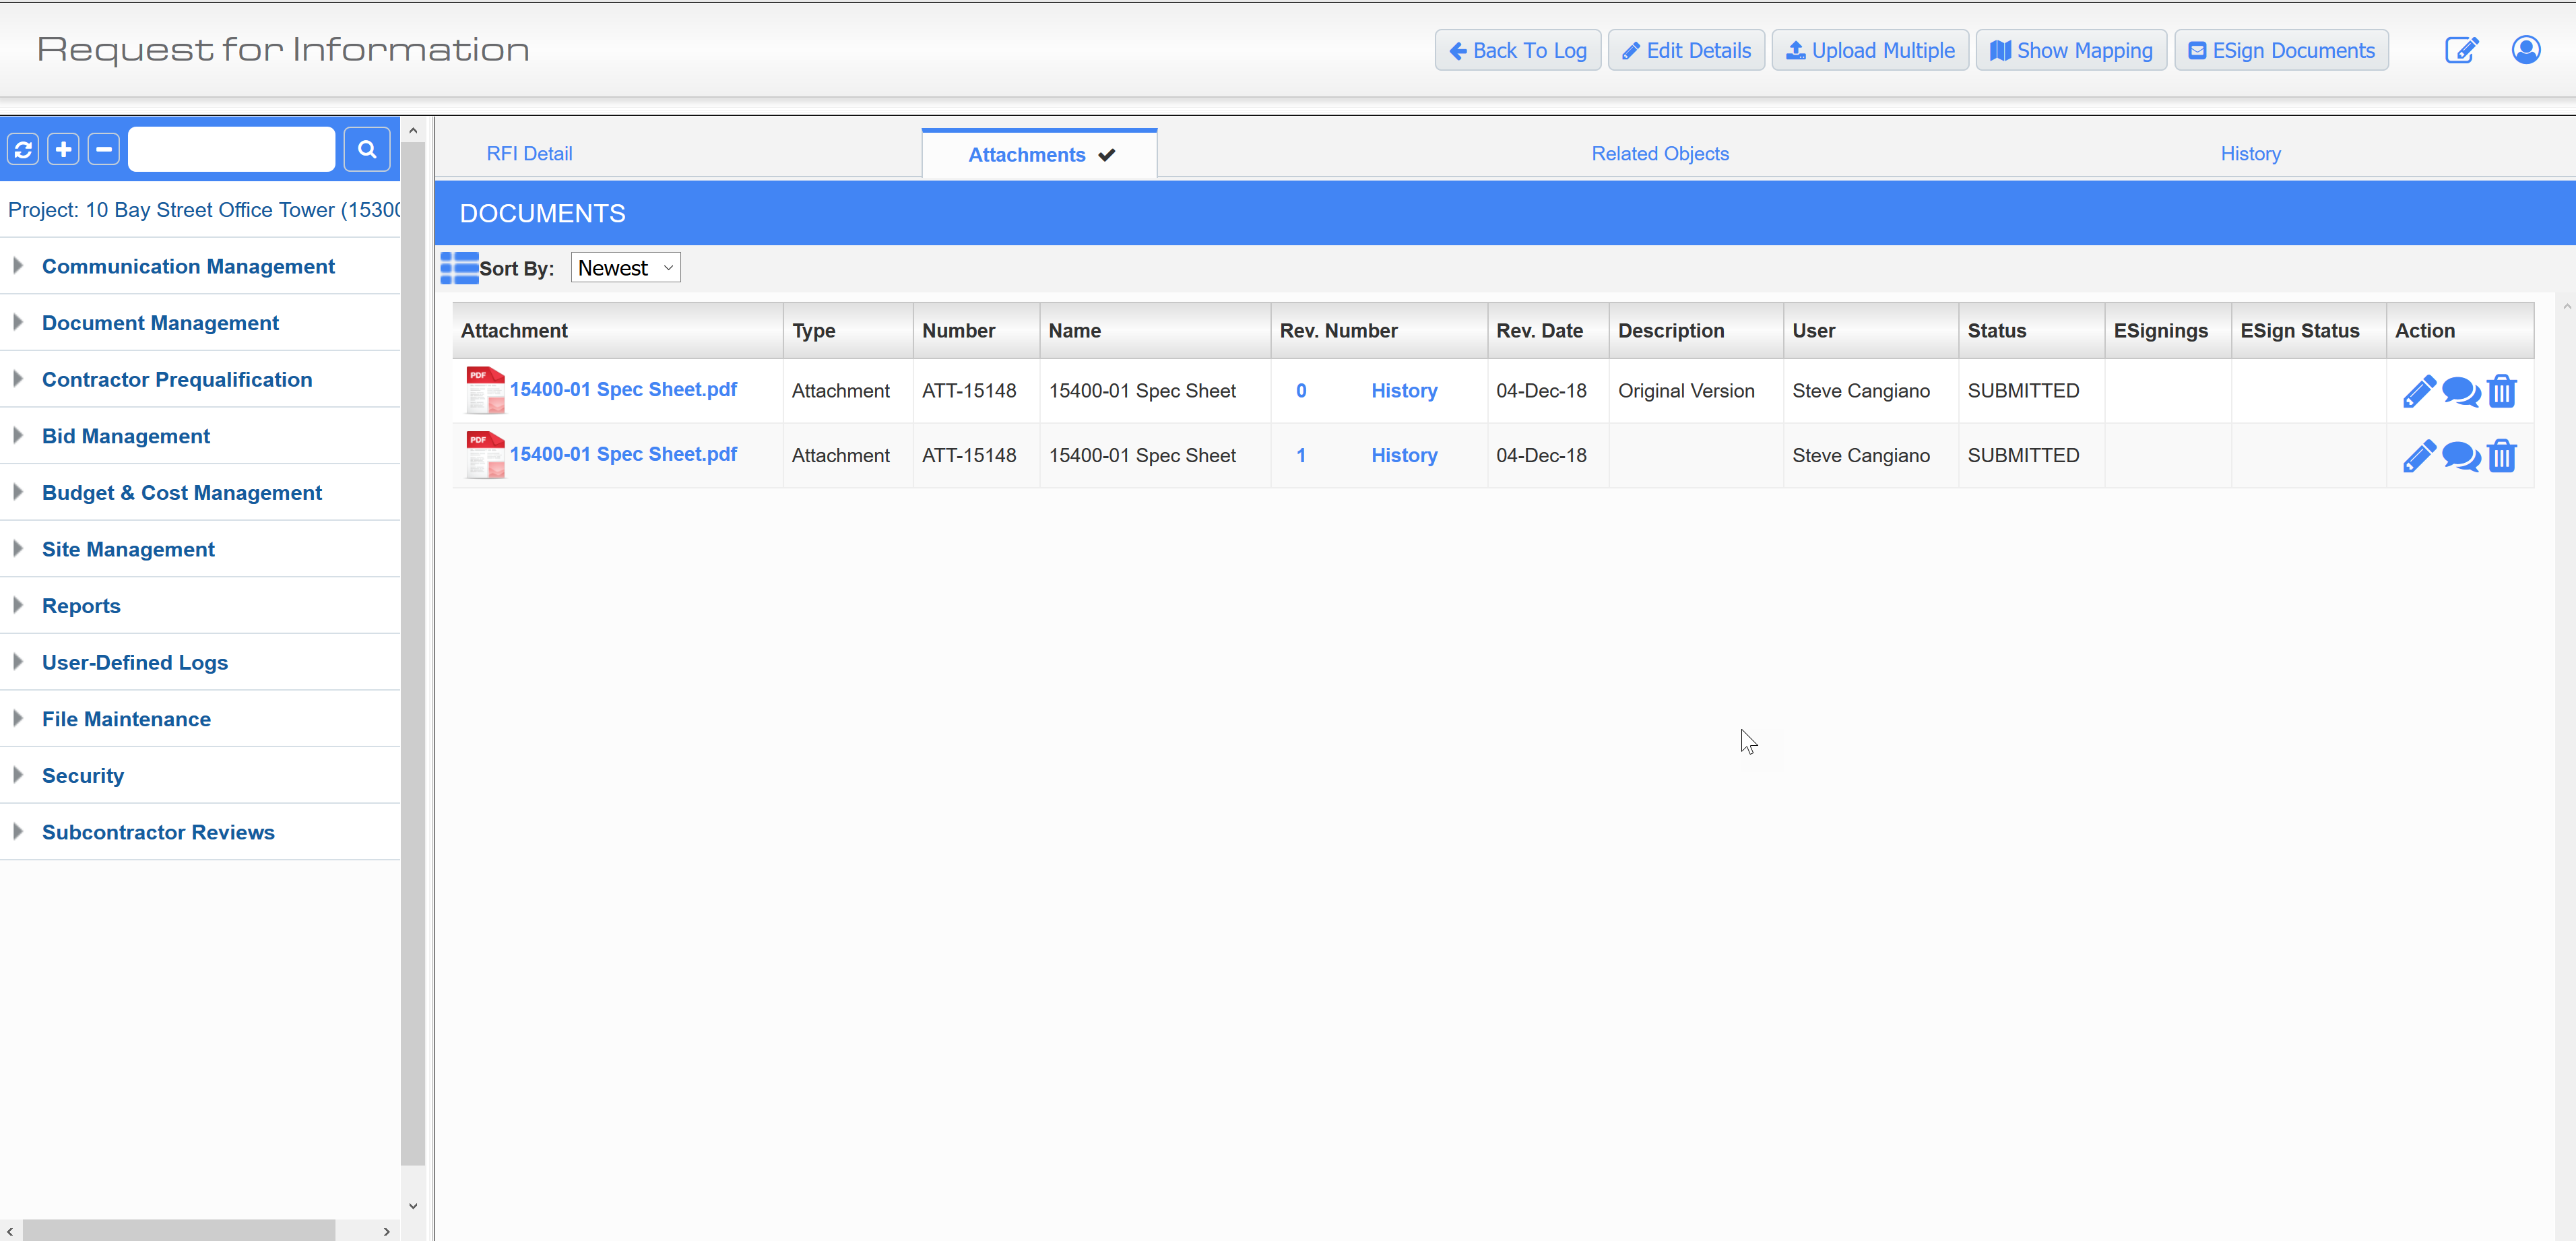Select the Attachments tab

tap(1039, 155)
